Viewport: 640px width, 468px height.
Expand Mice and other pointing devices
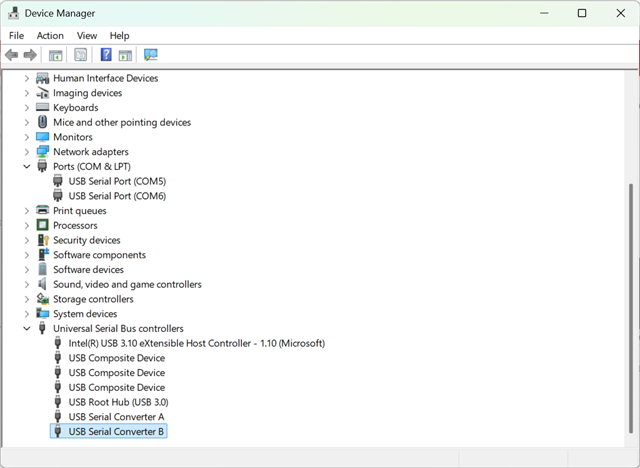(x=27, y=122)
